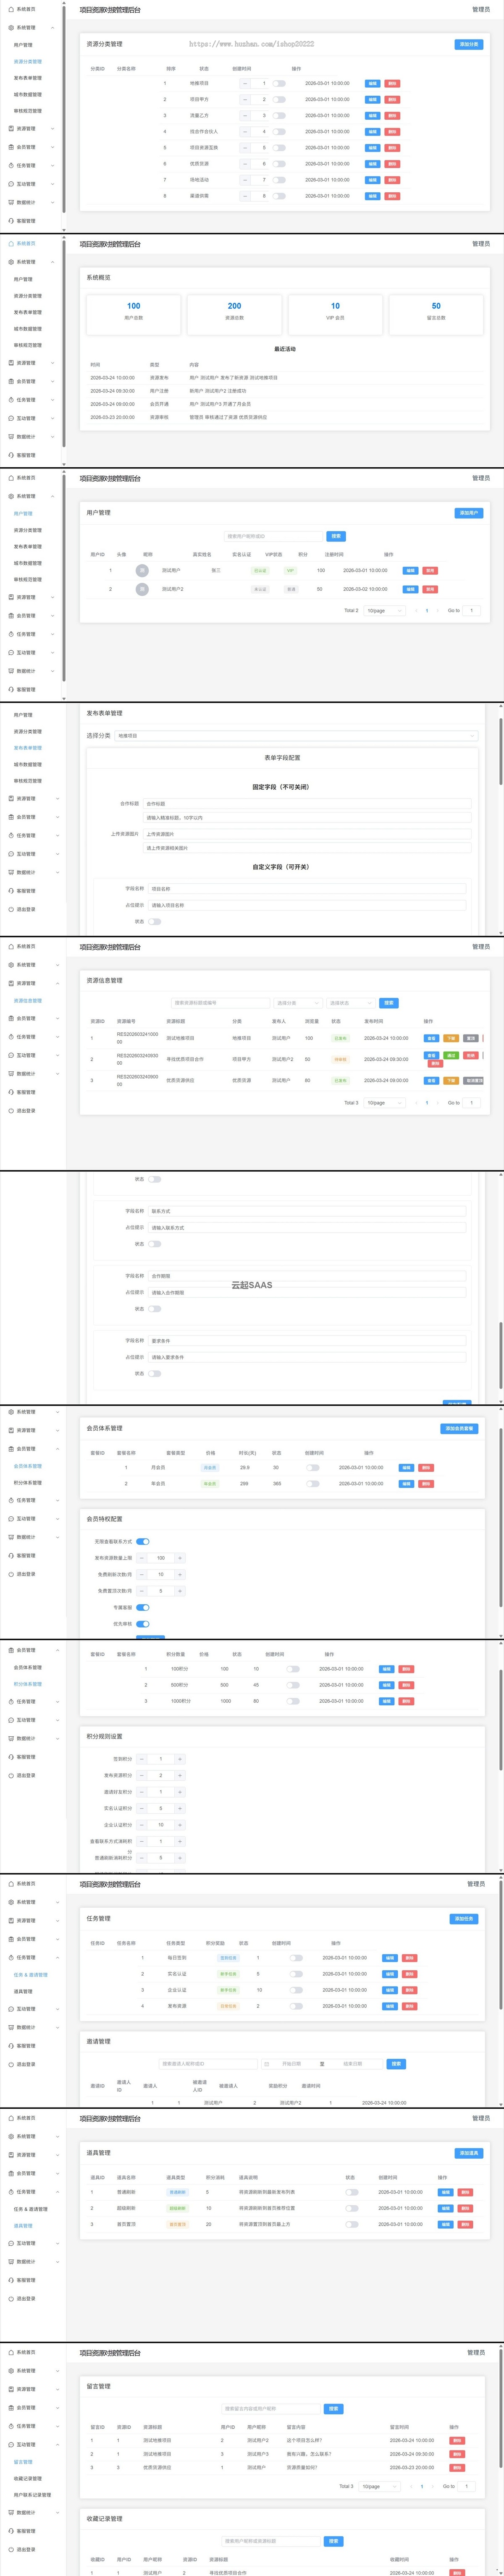Toggle status switch for 场地活动 category row

(x=279, y=180)
